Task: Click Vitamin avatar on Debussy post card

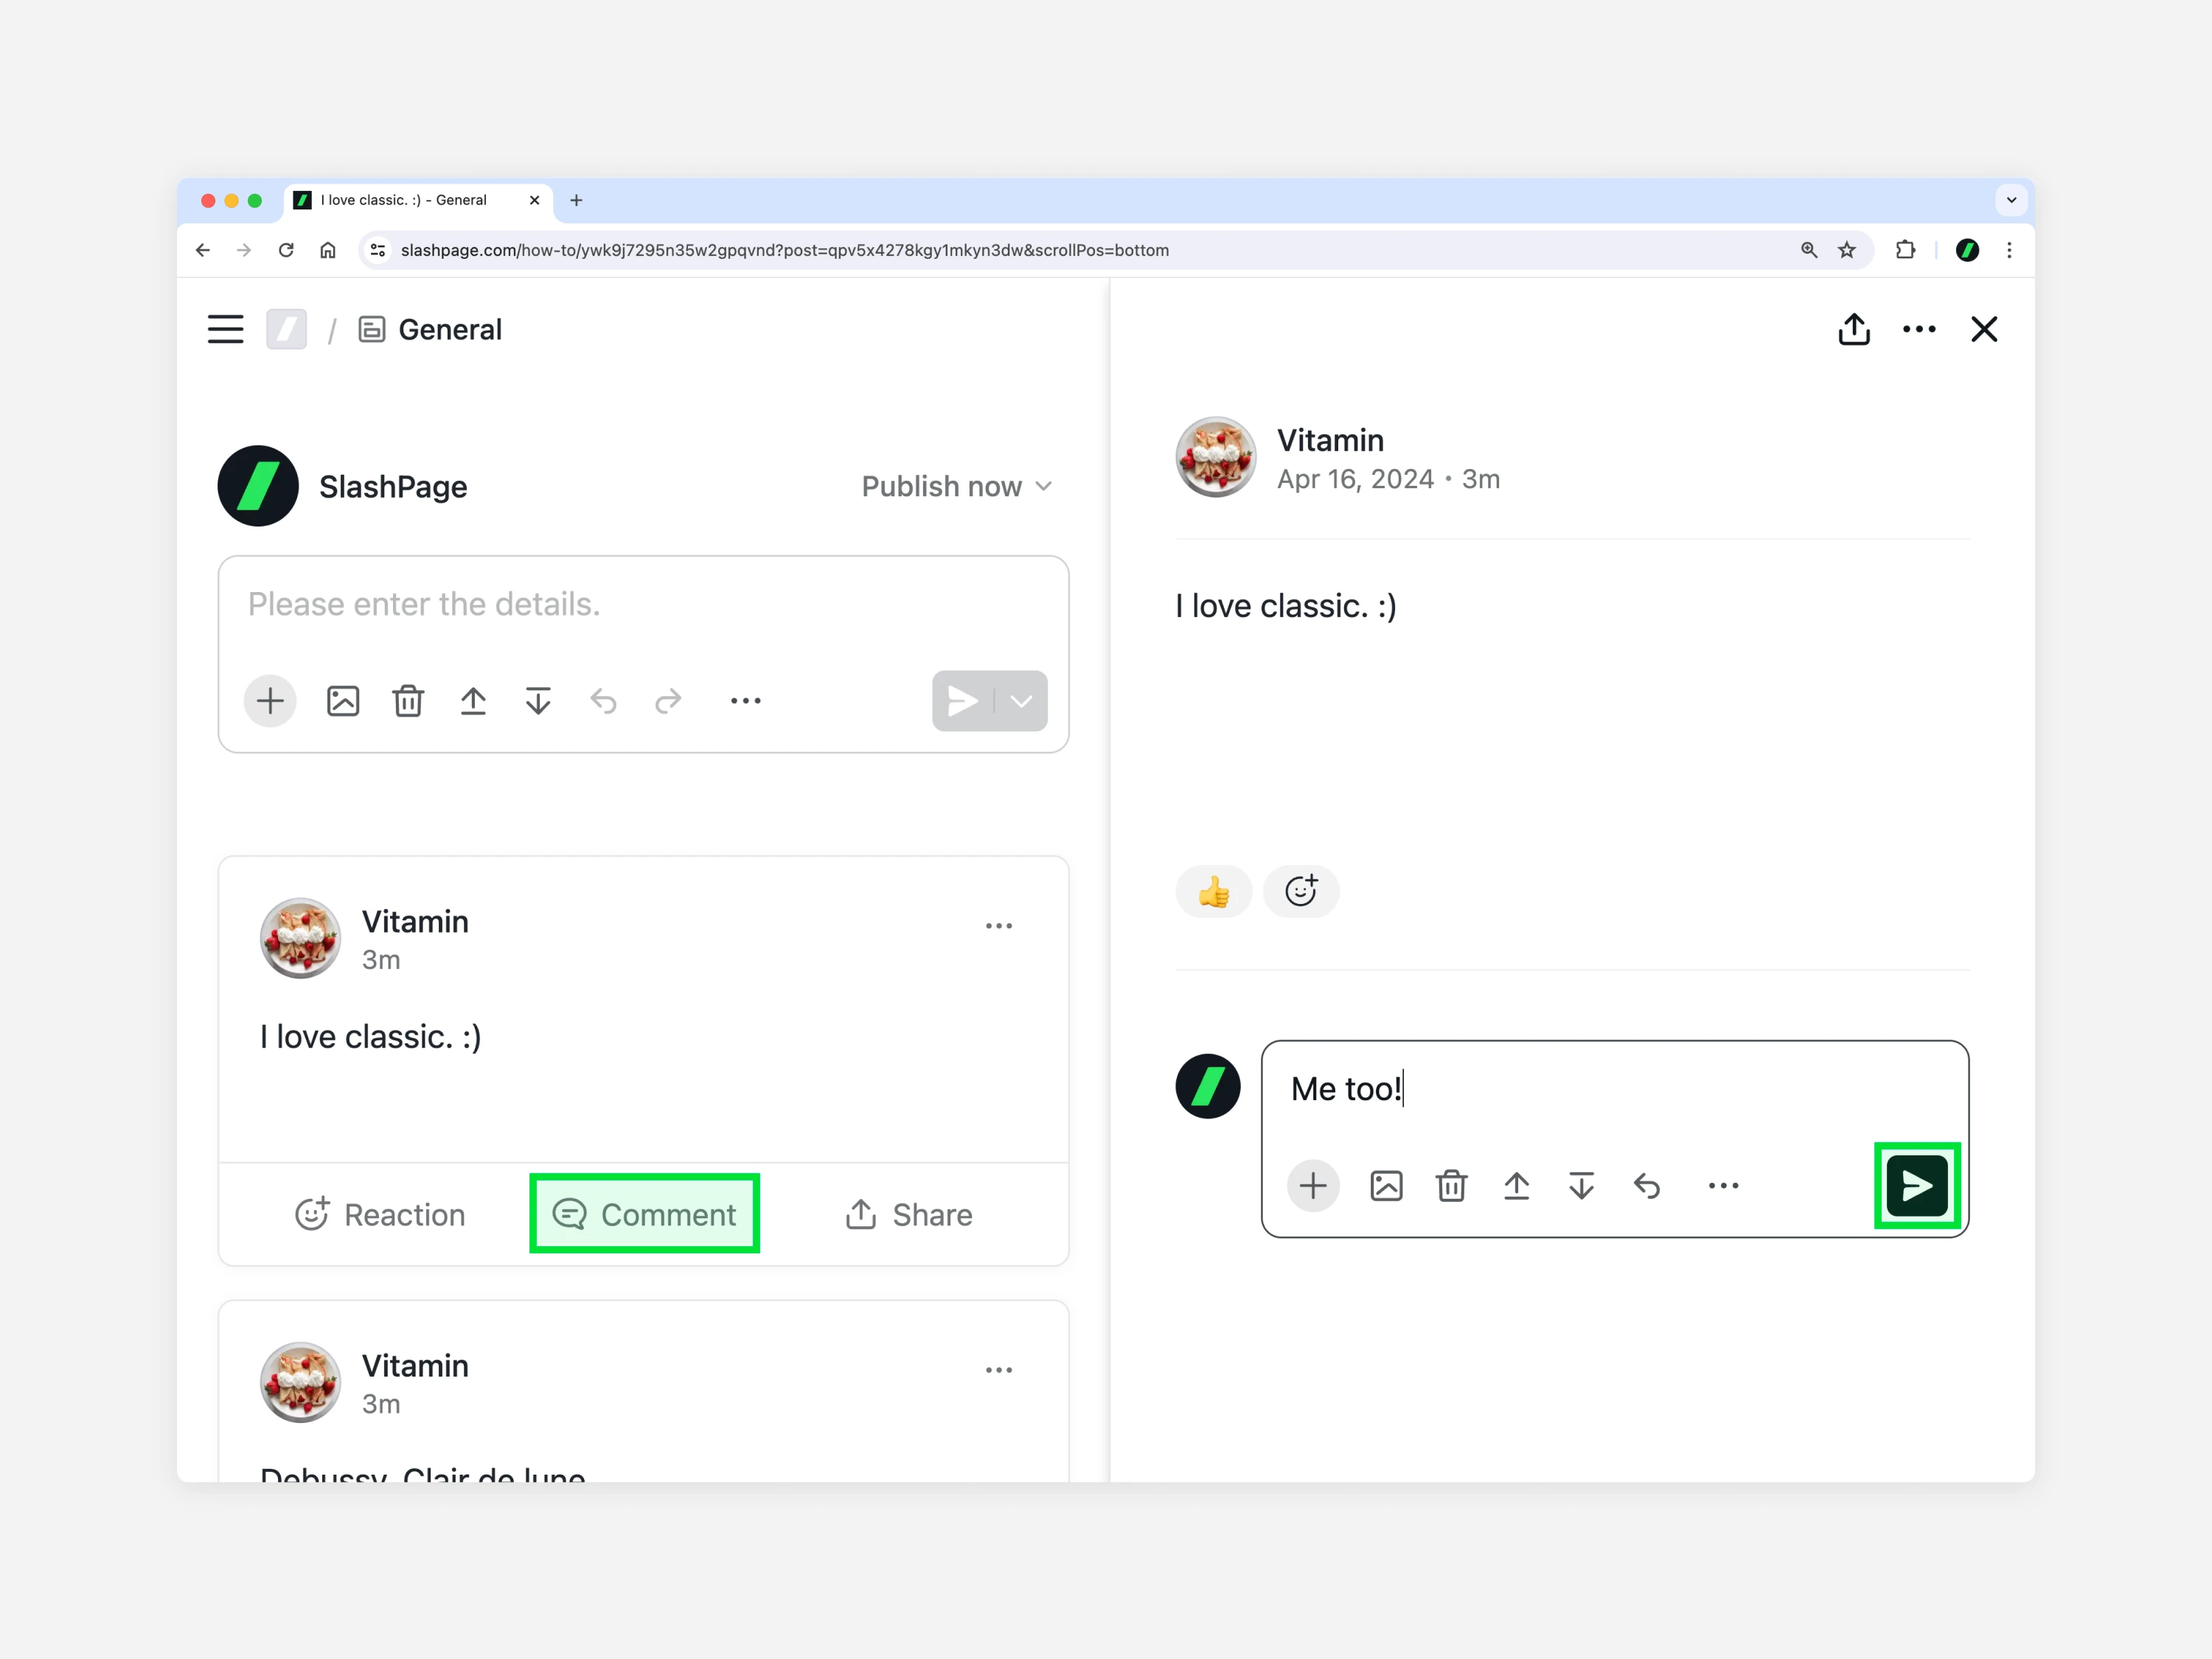Action: tap(300, 1382)
